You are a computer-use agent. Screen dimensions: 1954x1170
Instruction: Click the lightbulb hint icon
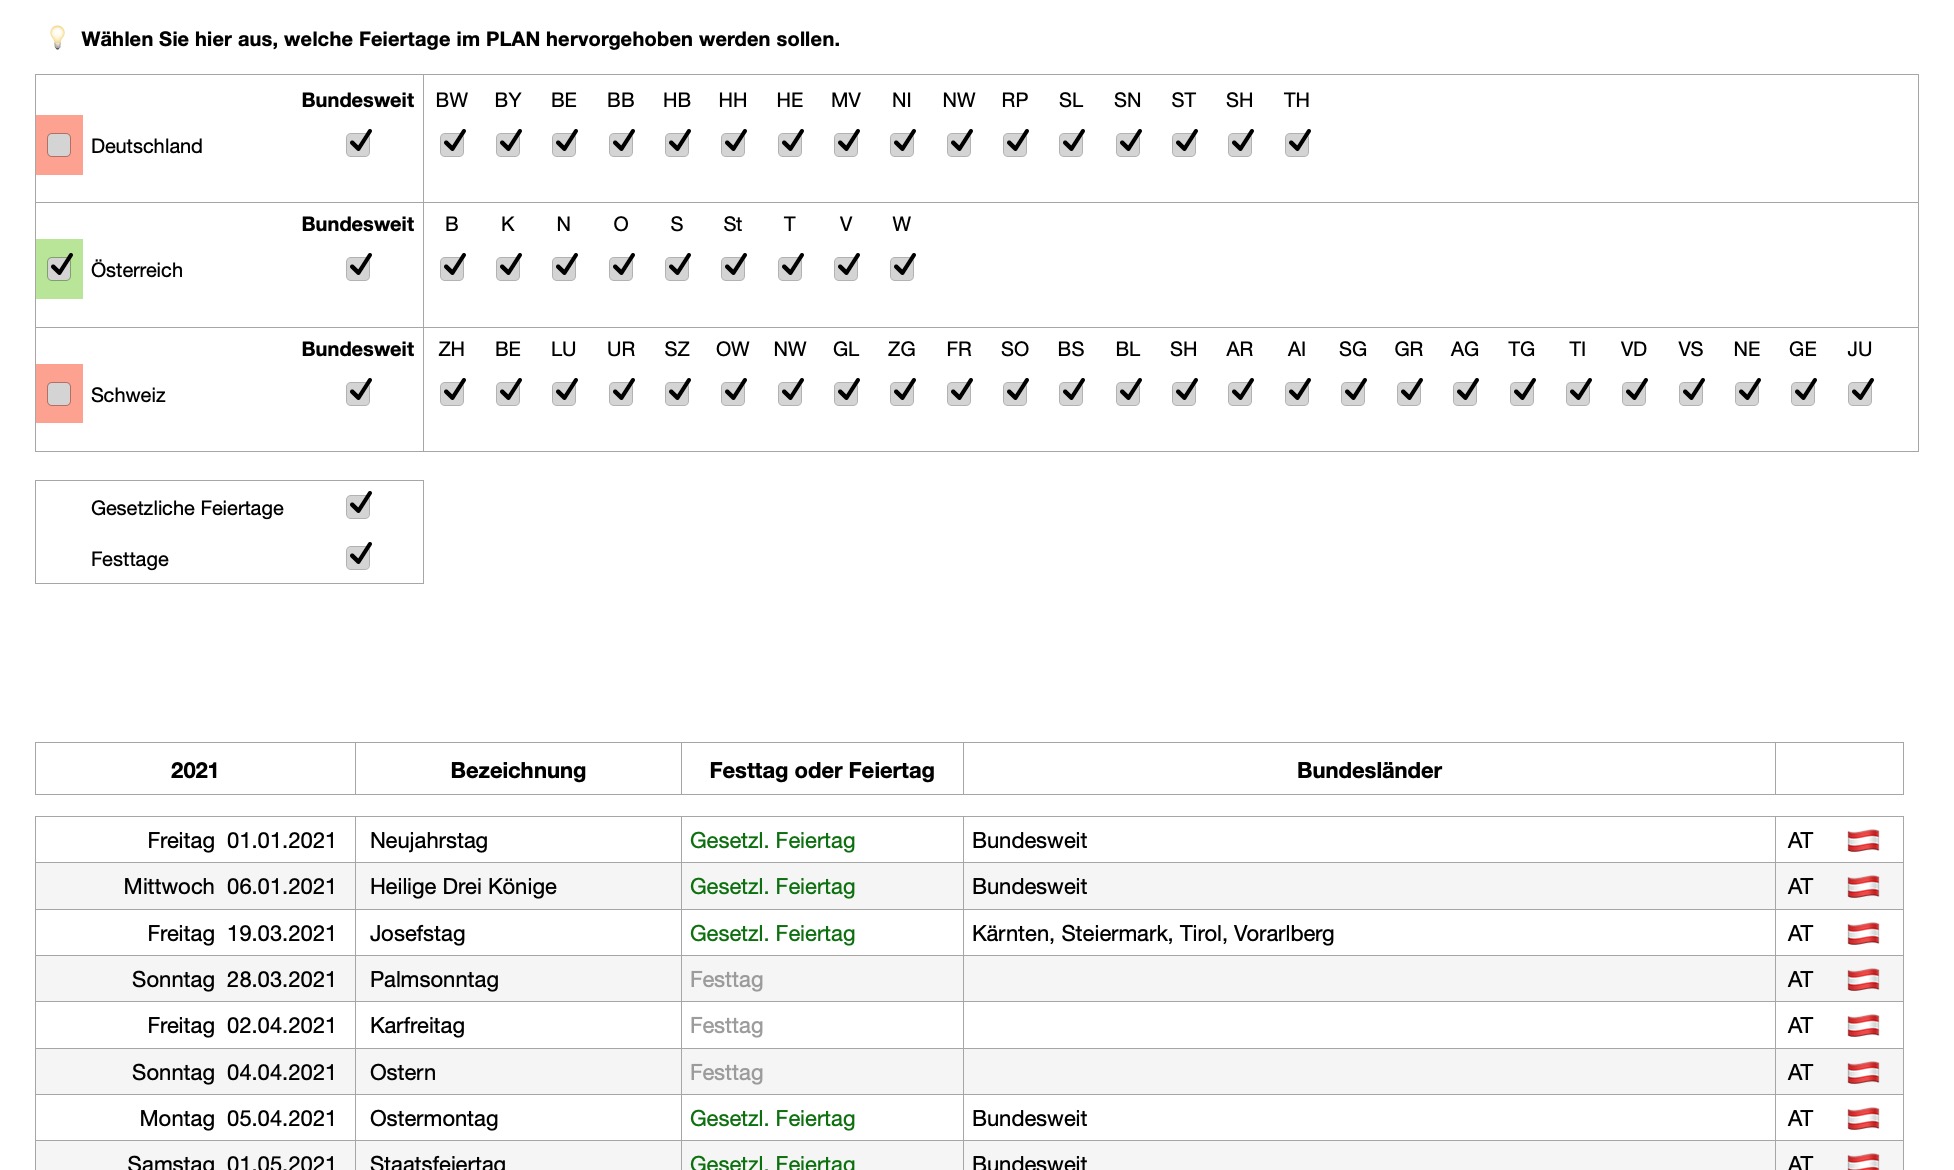[57, 38]
